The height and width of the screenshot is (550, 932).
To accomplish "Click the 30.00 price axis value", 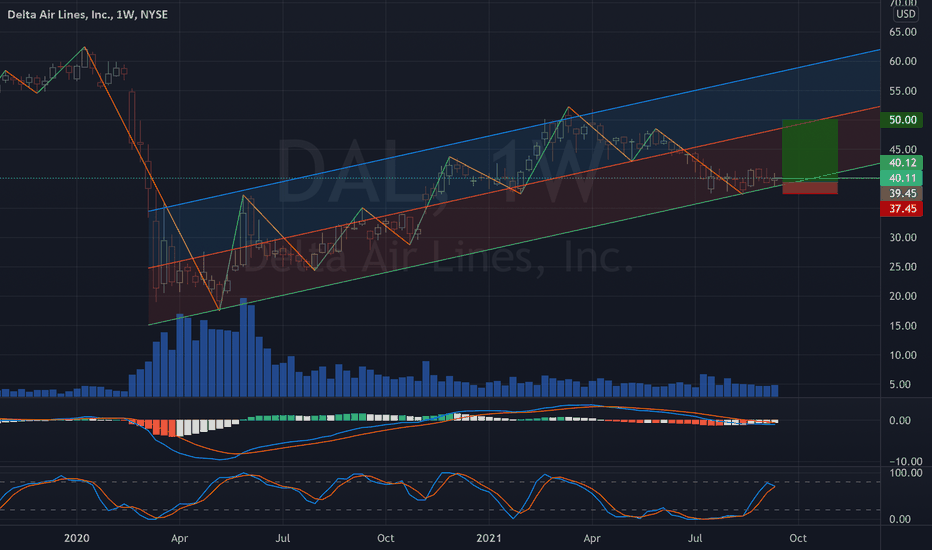I will [902, 237].
